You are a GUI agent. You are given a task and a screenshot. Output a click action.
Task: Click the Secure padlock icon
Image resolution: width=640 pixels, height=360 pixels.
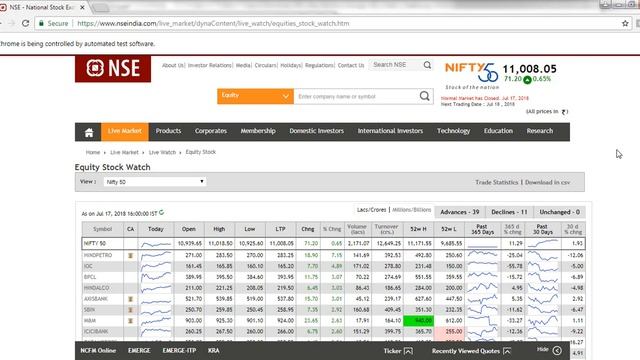coord(41,23)
